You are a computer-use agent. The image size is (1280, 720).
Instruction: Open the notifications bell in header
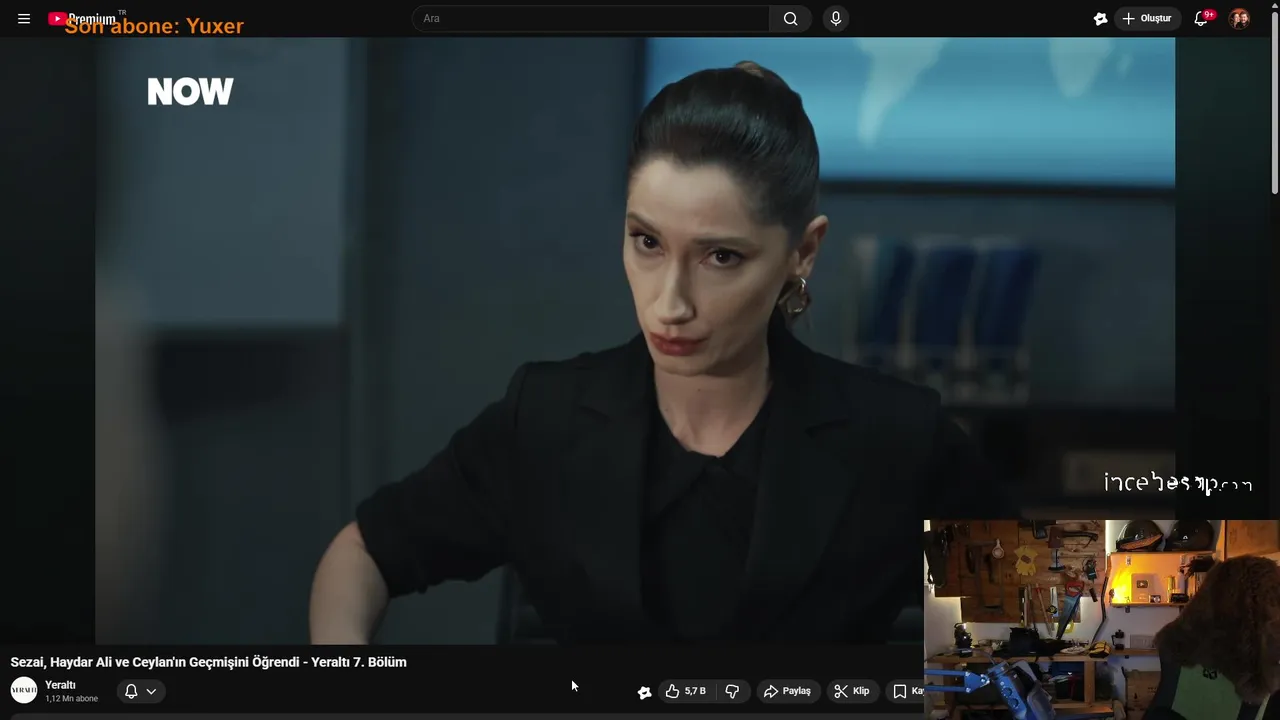pyautogui.click(x=1202, y=19)
